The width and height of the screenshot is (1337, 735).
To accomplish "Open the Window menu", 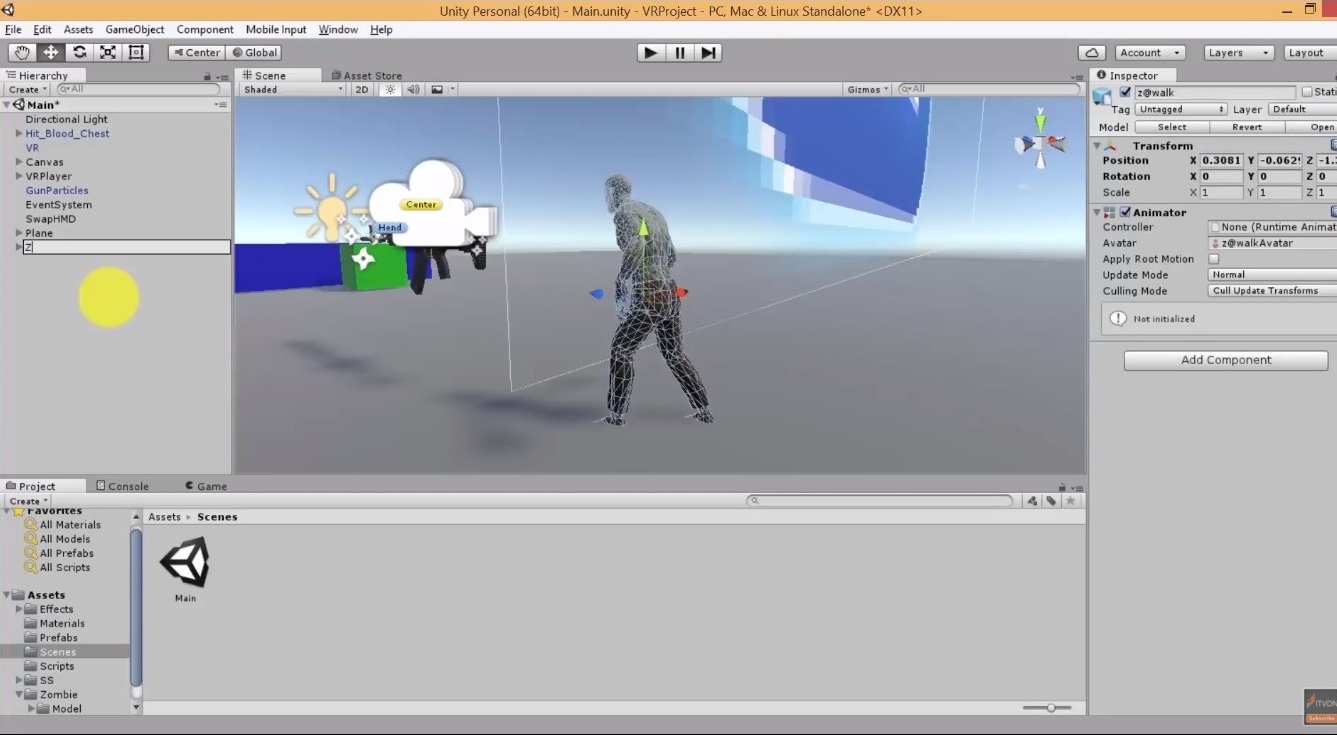I will click(338, 29).
